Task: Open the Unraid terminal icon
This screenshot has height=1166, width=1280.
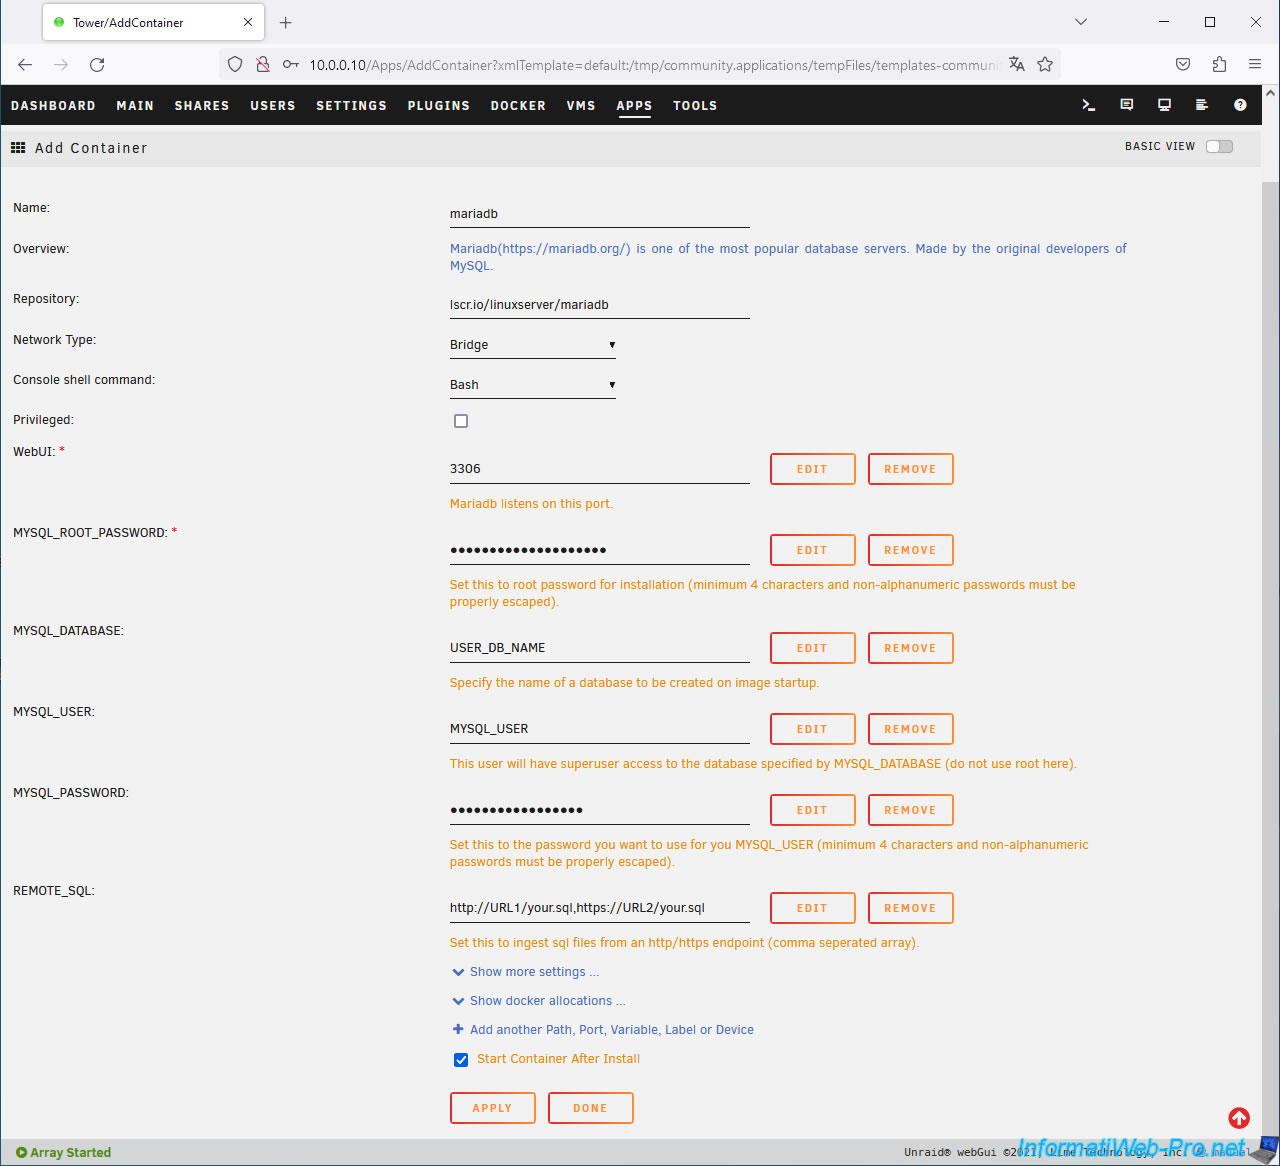Action: click(x=1088, y=105)
